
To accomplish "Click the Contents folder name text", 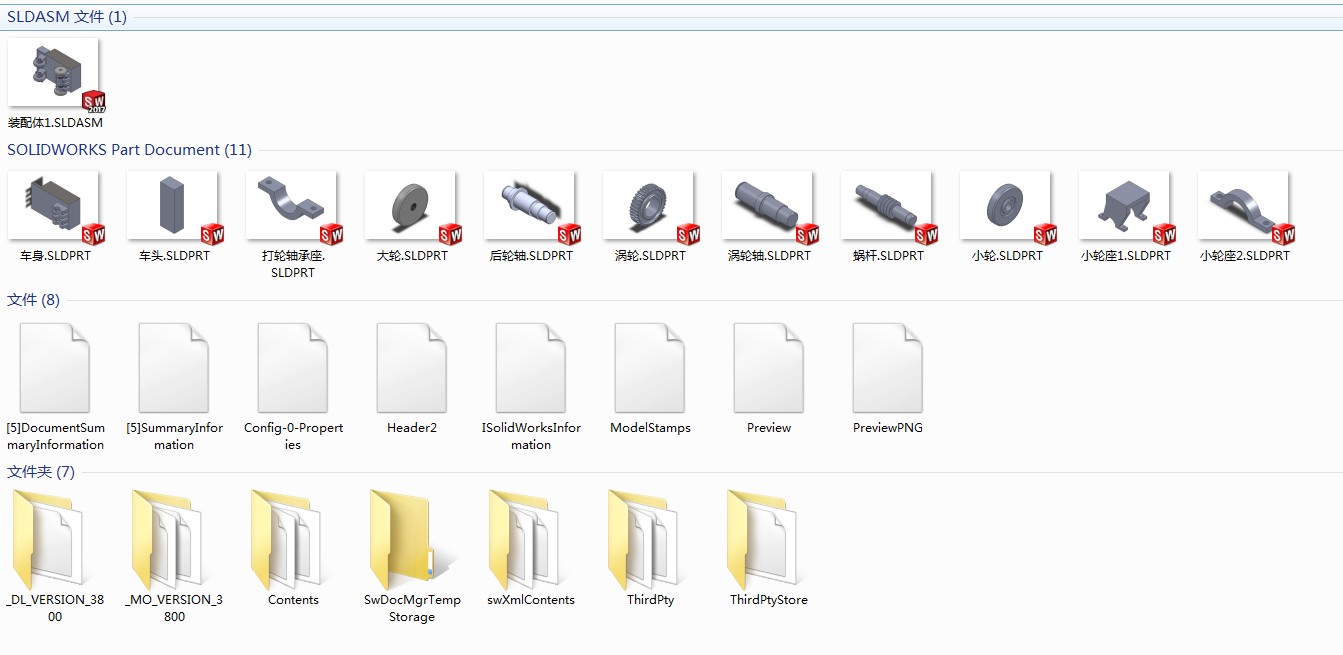I will click(293, 600).
